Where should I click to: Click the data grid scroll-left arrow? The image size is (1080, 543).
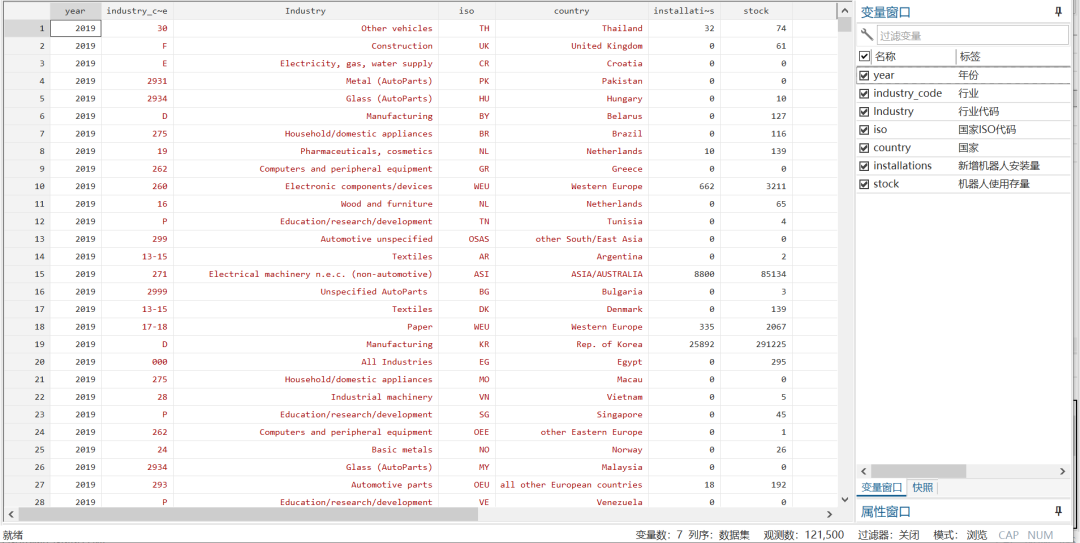[11, 514]
